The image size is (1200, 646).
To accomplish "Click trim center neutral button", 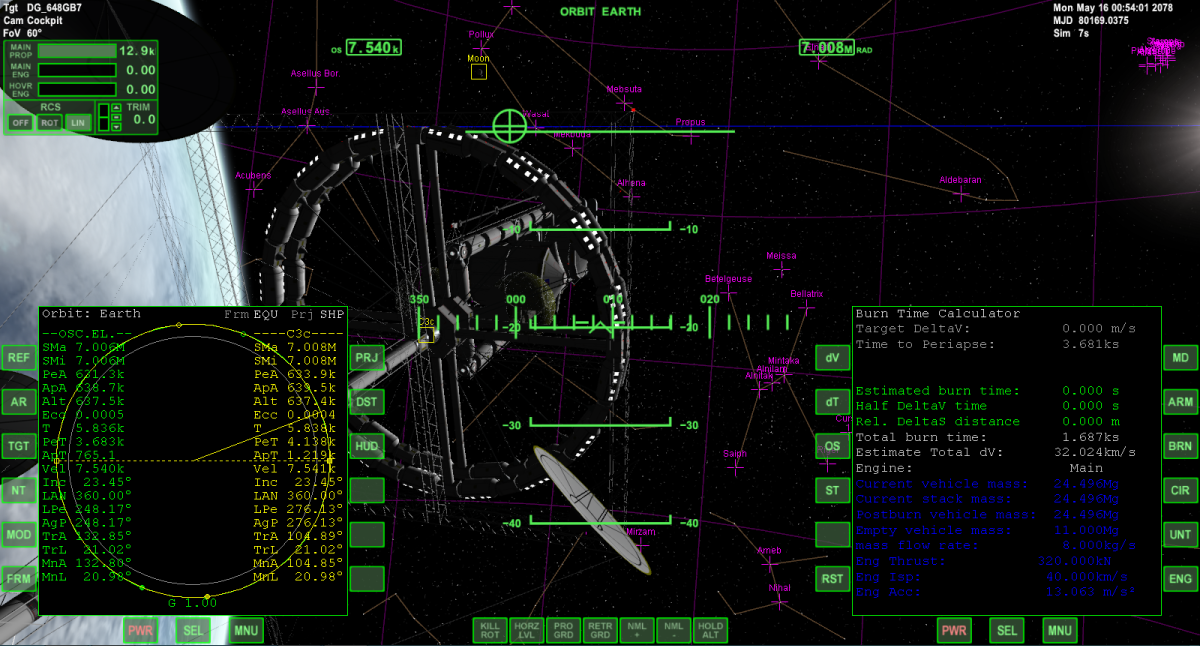I will (x=116, y=117).
